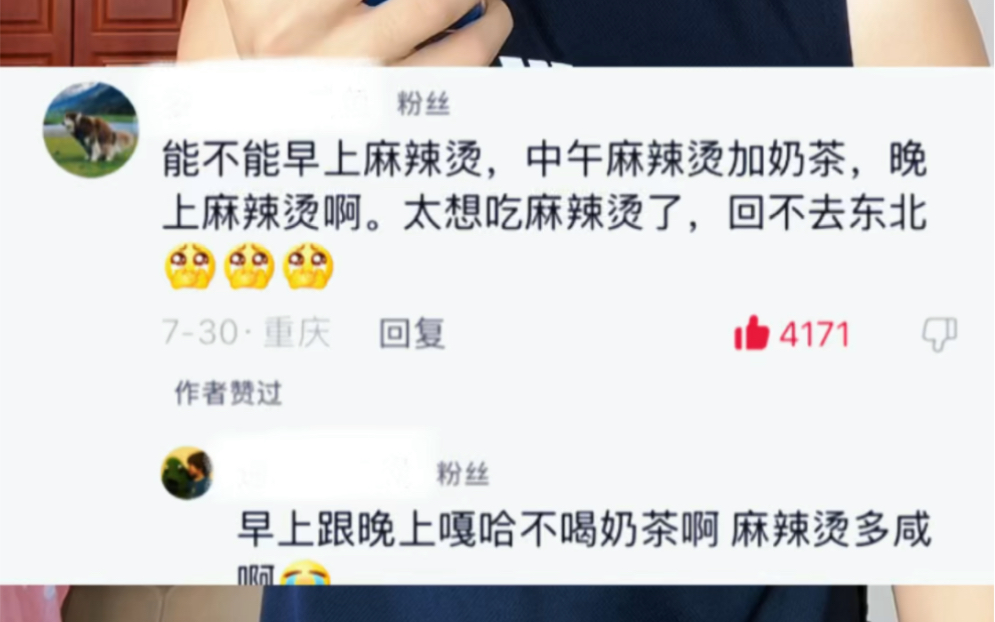Click the 4171 like count

pos(814,334)
